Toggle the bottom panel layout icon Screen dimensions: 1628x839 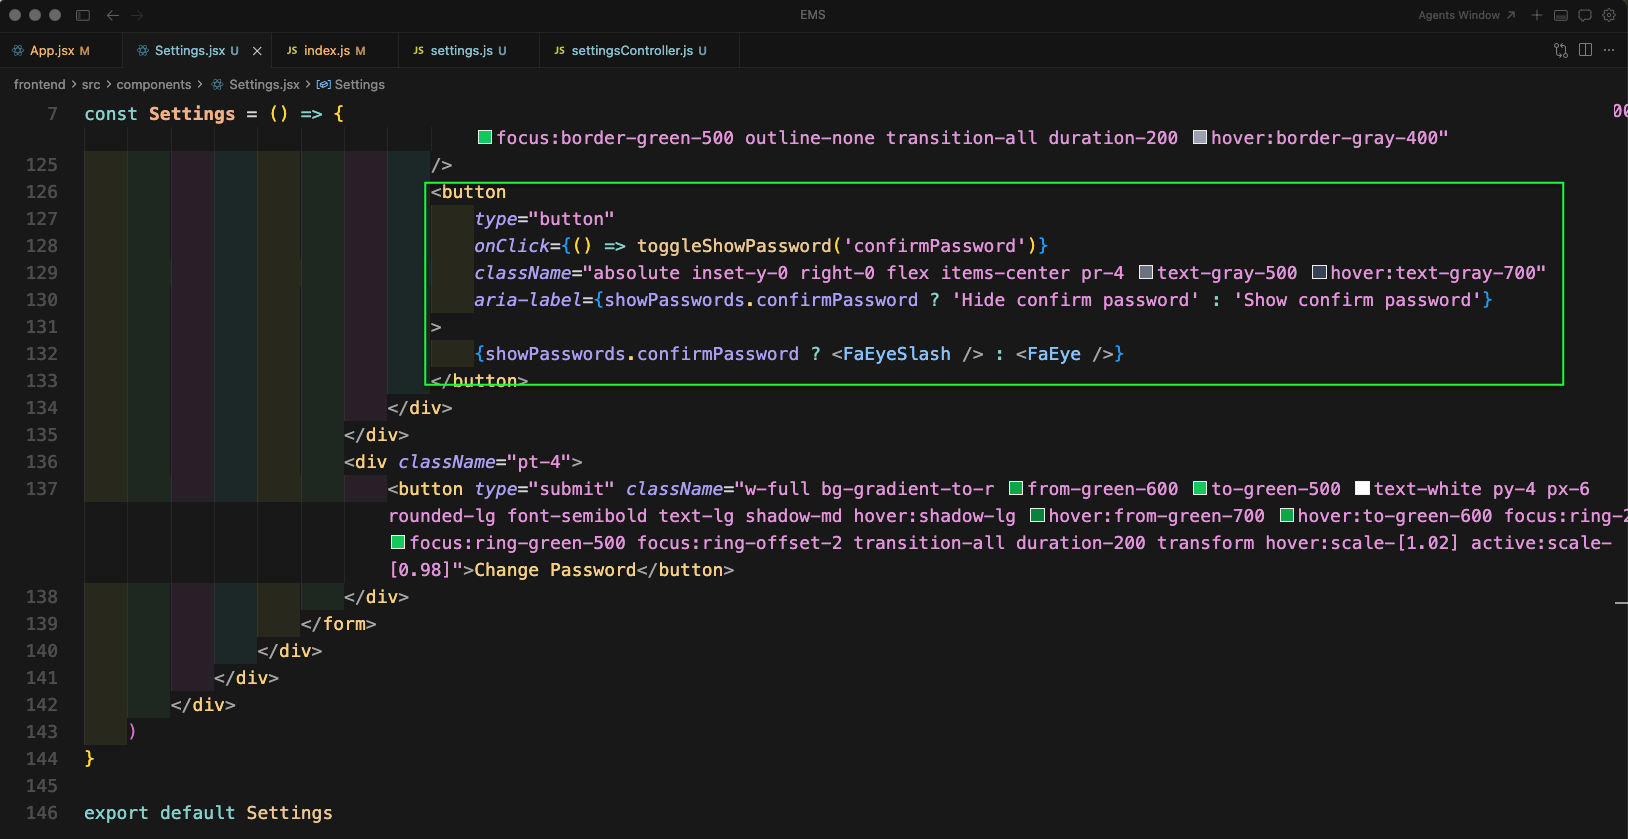(1560, 15)
